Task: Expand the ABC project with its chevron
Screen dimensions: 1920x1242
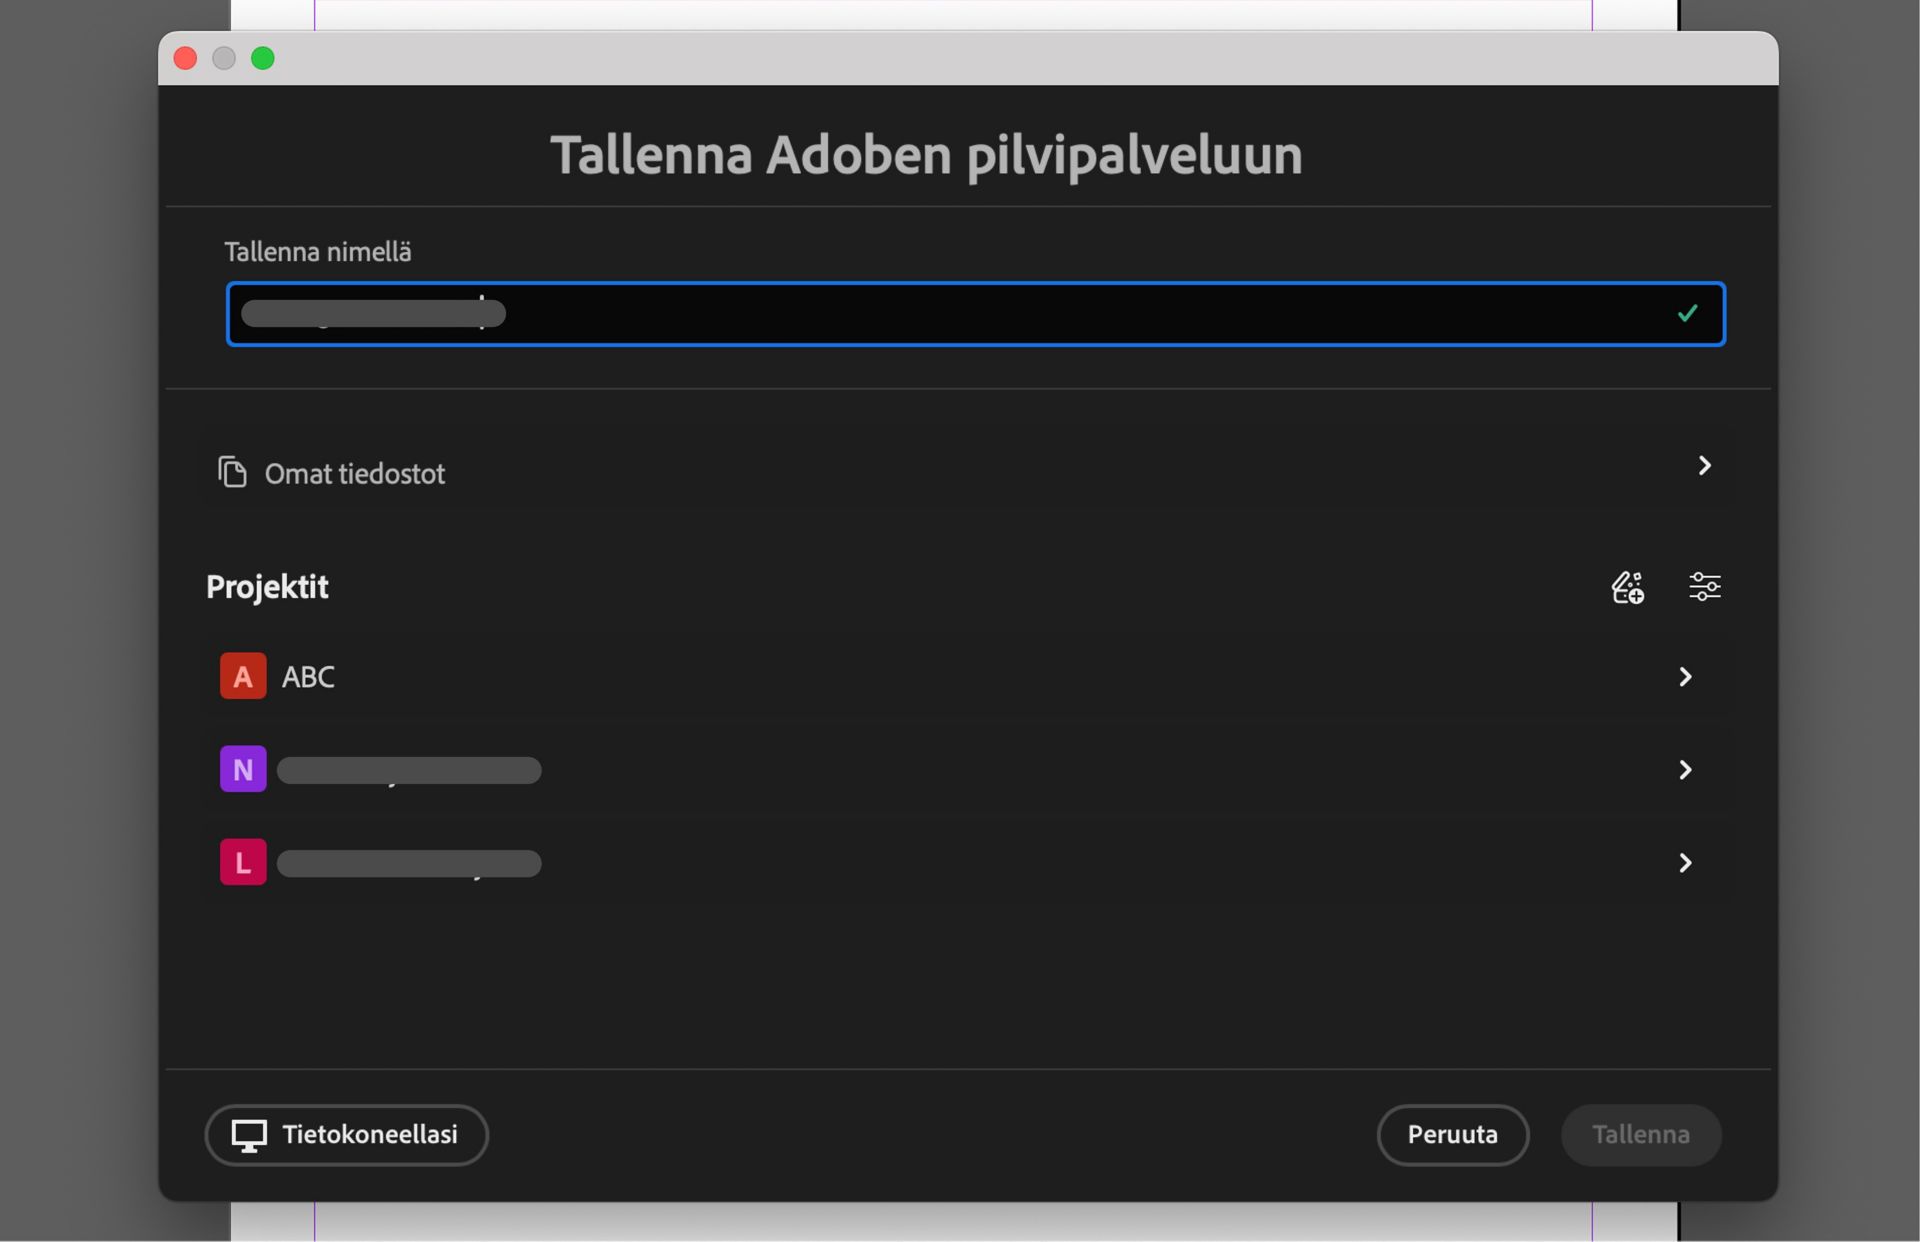Action: tap(1686, 676)
